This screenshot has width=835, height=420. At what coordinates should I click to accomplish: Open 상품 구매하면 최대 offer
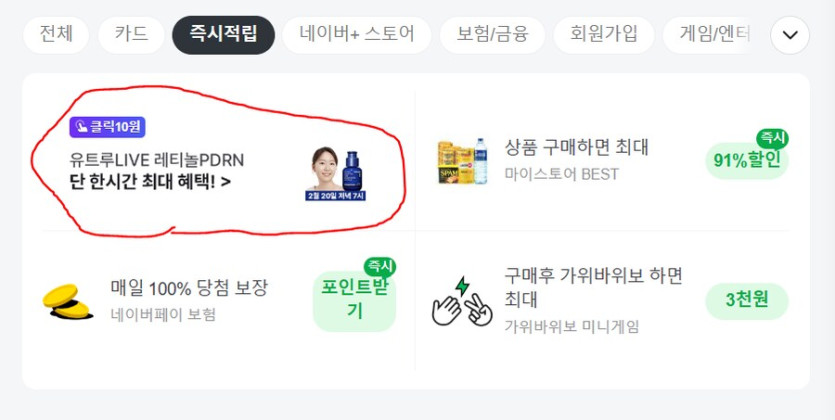577,147
